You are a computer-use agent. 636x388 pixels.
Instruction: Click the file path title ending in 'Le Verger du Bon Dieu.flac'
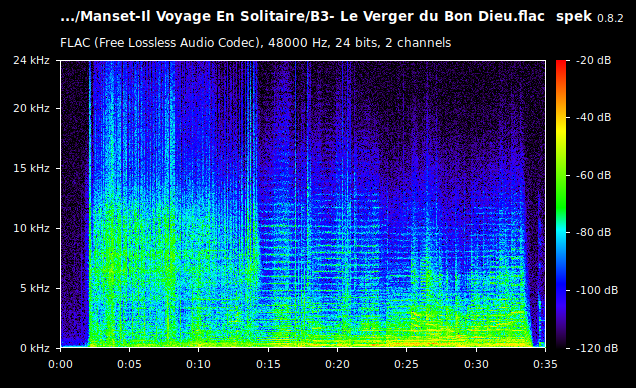click(302, 17)
